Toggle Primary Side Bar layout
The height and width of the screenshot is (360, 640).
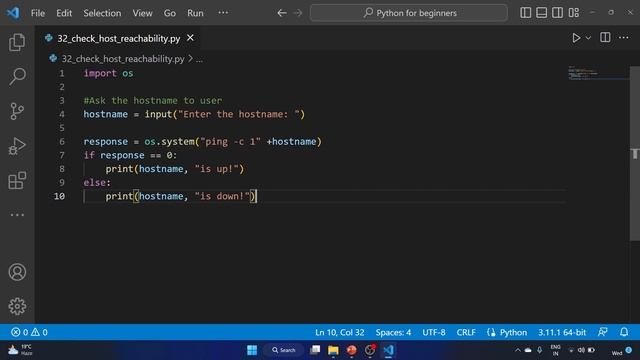tap(526, 13)
